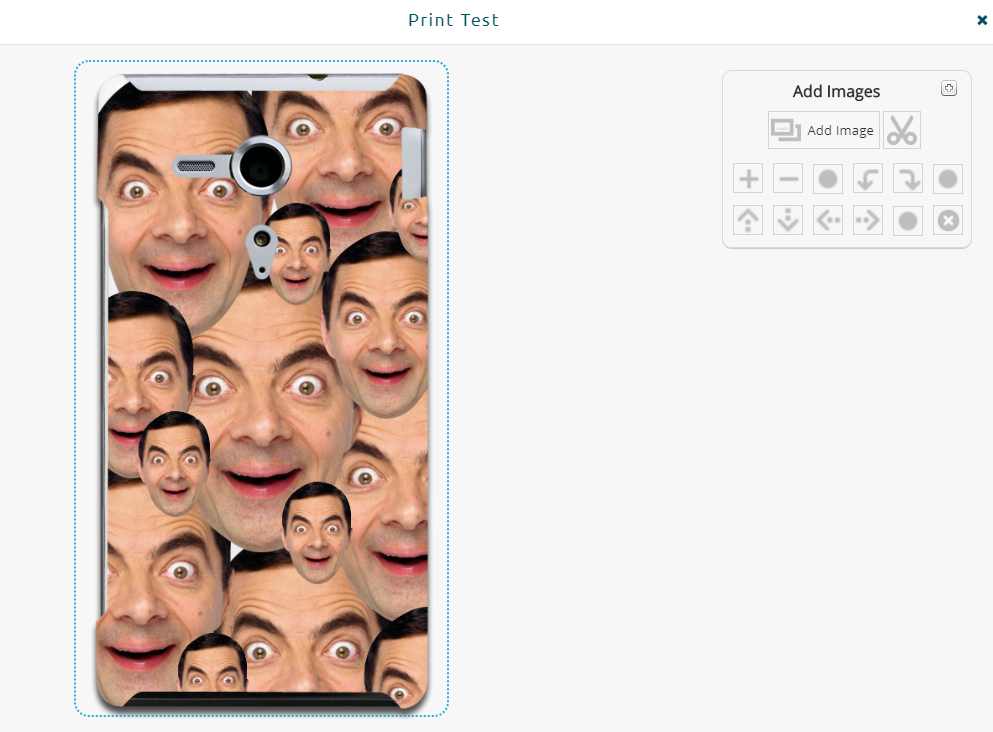Zoom in with the plus icon

[748, 179]
